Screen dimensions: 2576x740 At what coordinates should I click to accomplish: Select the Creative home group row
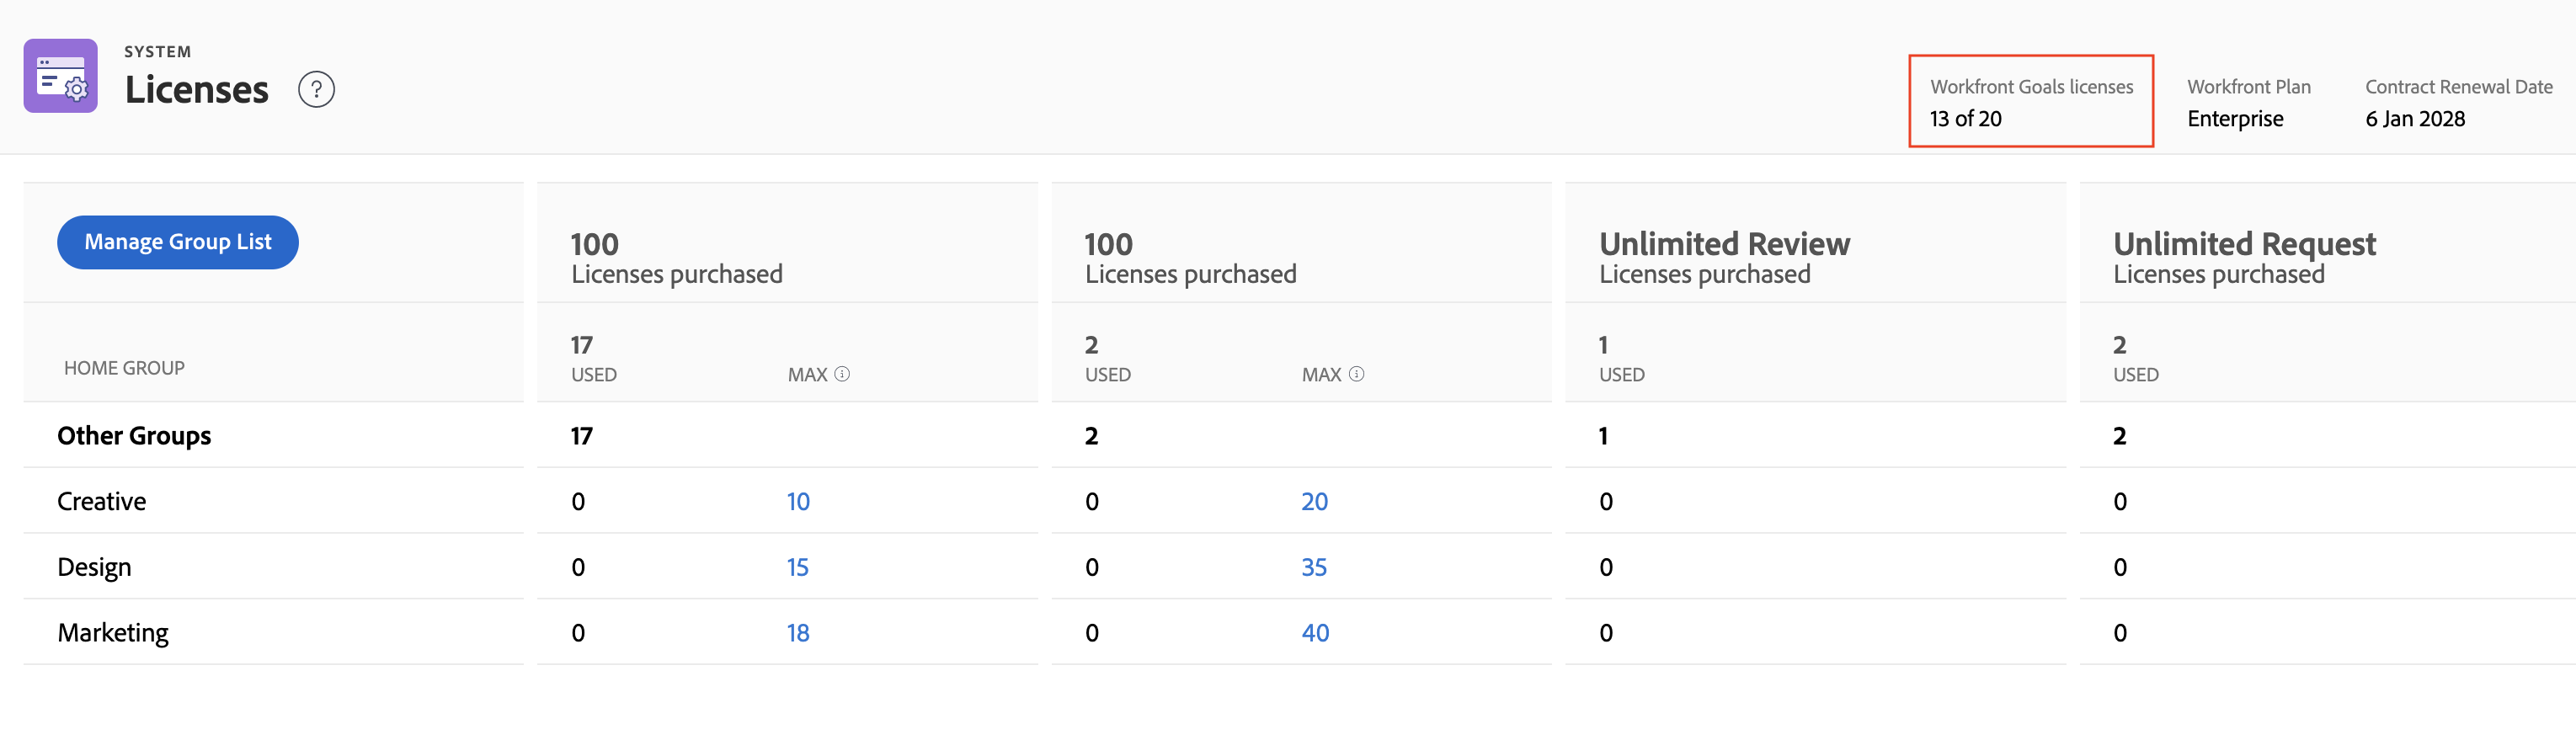coord(101,501)
